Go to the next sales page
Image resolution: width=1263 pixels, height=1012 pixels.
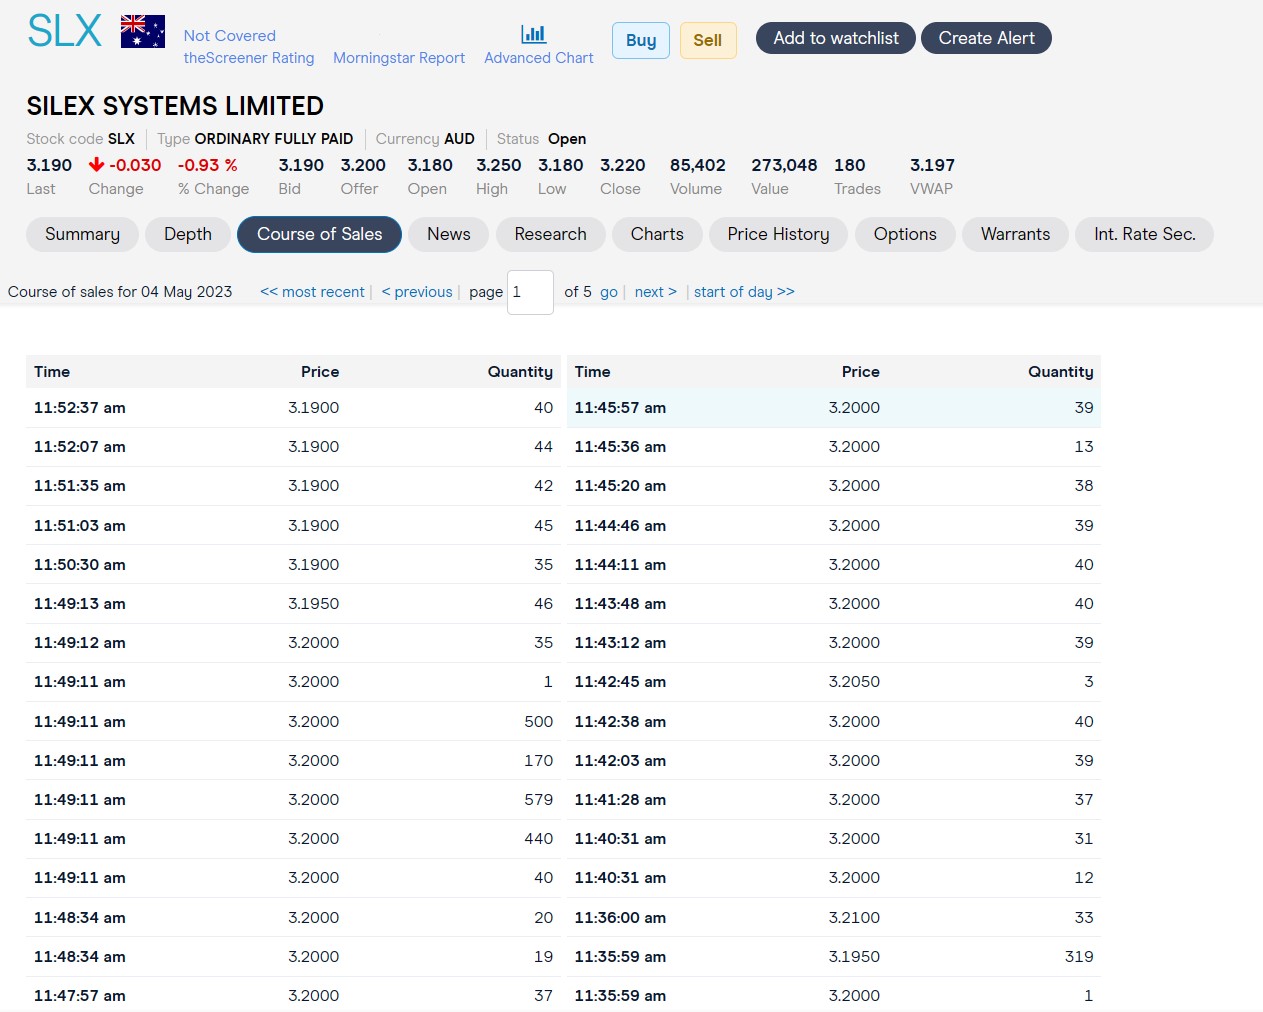(656, 292)
